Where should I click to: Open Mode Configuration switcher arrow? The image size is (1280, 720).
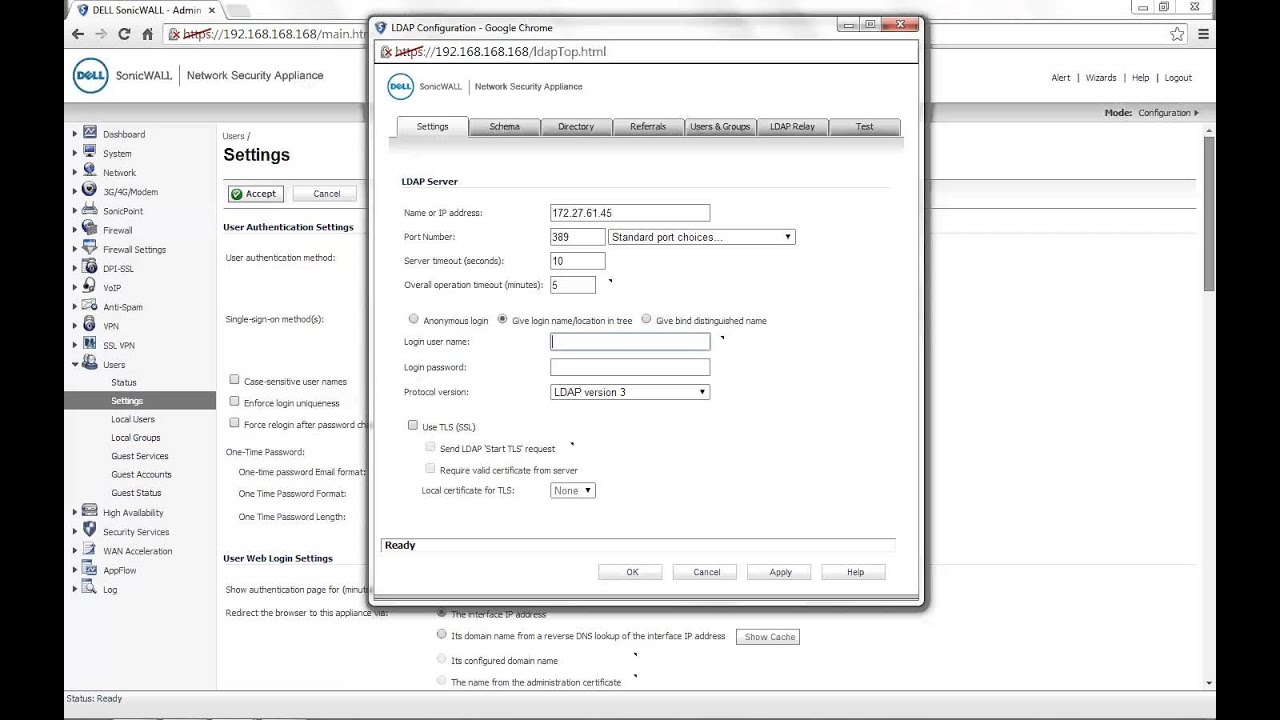click(x=1196, y=113)
